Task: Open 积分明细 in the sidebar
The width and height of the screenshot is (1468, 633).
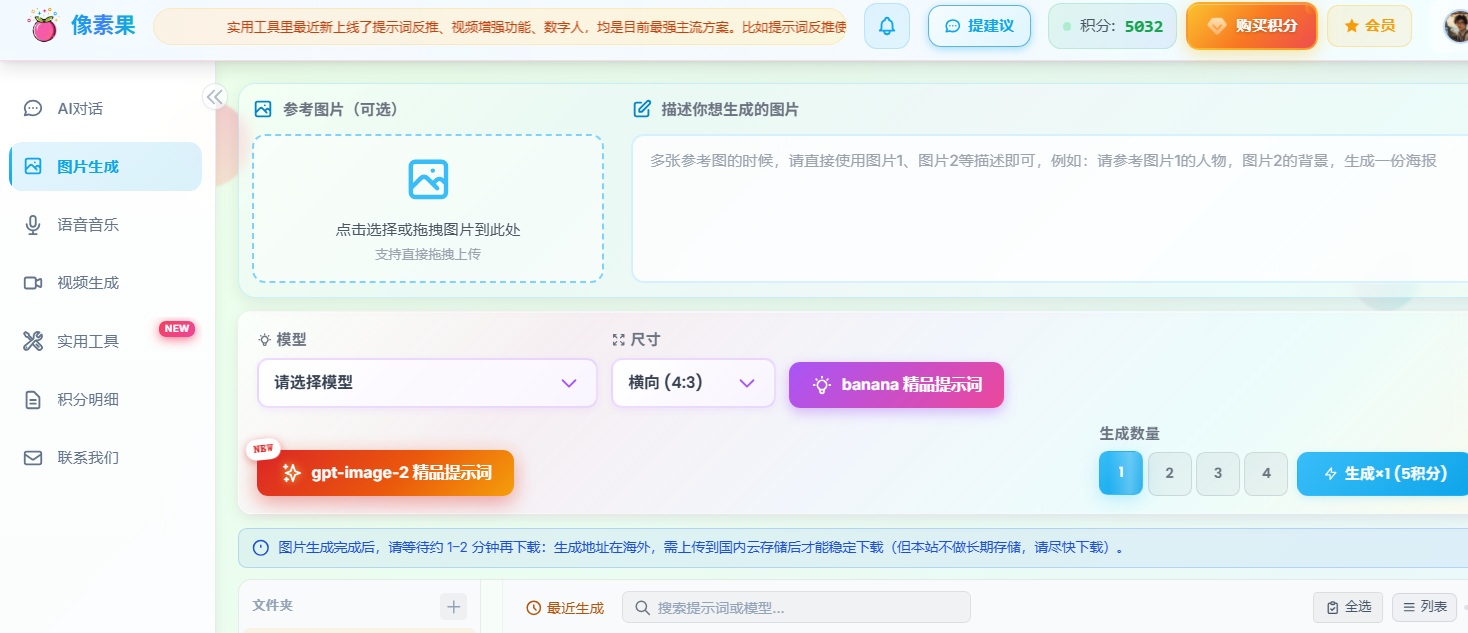Action: (x=105, y=399)
